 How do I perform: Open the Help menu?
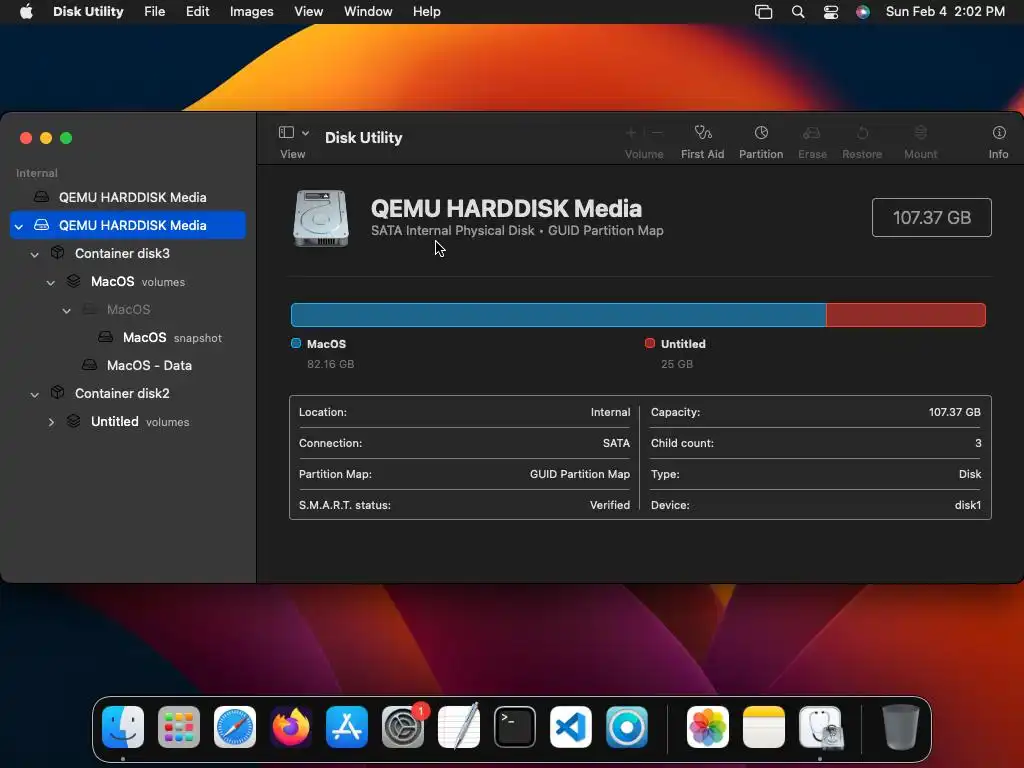pos(426,12)
